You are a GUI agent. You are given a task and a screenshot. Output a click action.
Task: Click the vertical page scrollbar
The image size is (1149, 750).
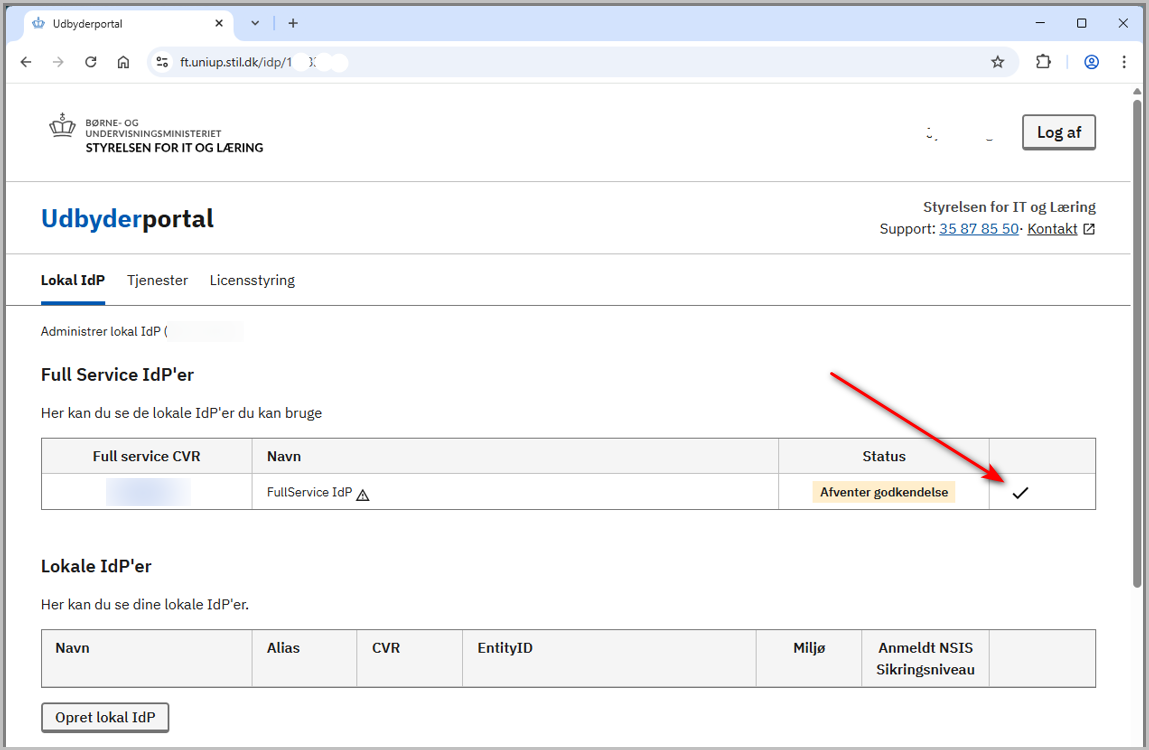pos(1137,343)
